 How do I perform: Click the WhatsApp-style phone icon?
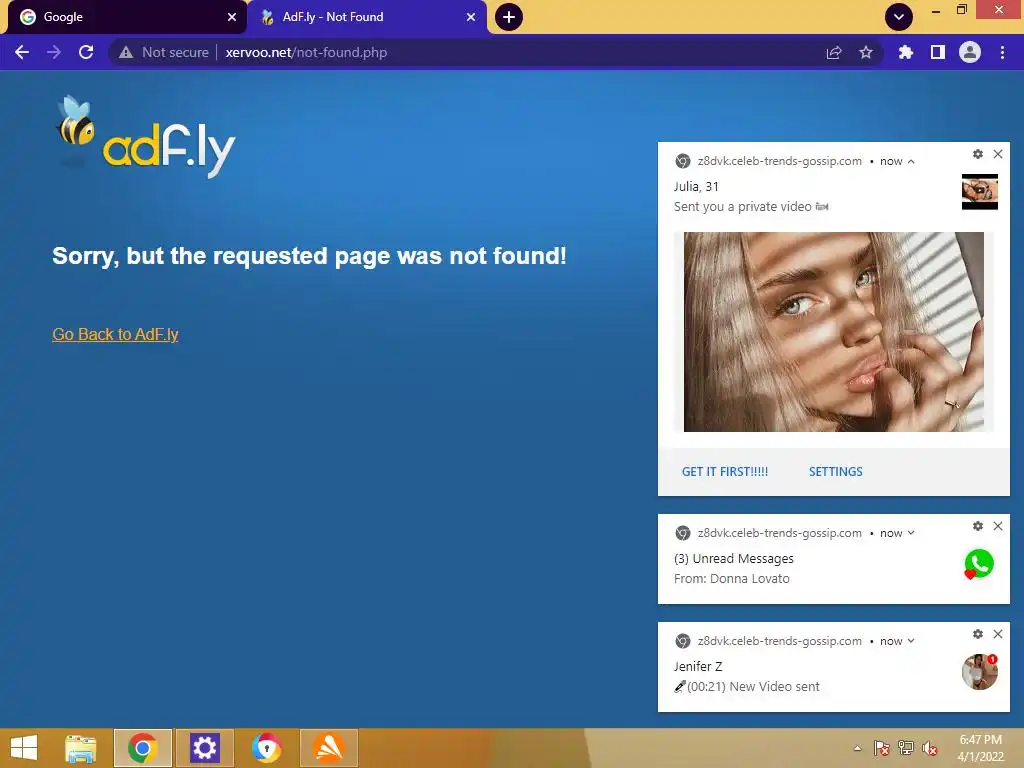(x=979, y=564)
